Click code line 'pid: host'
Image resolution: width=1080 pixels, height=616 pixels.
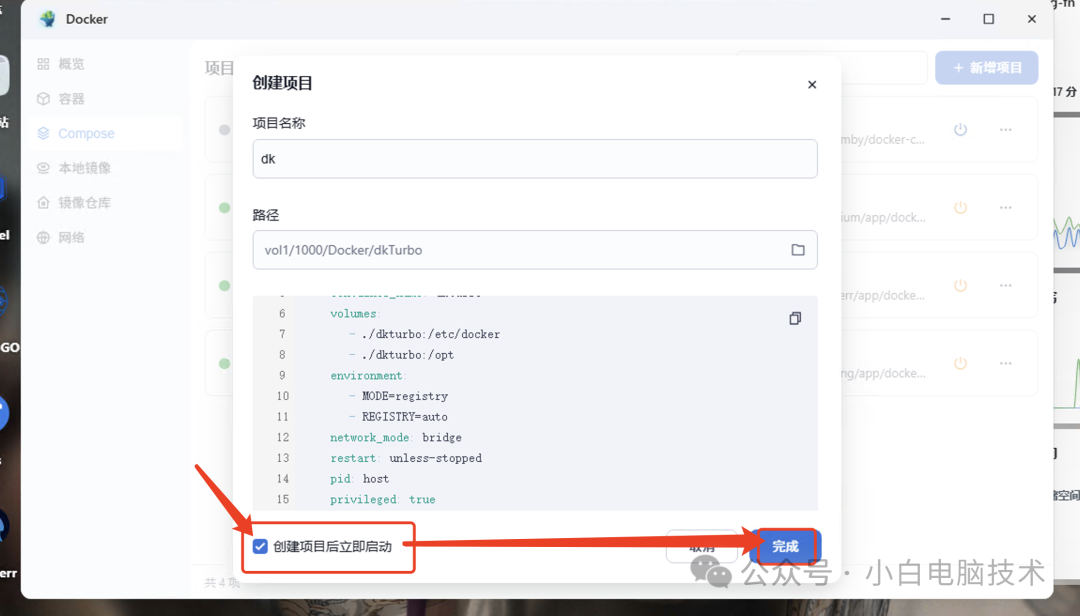click(x=359, y=479)
